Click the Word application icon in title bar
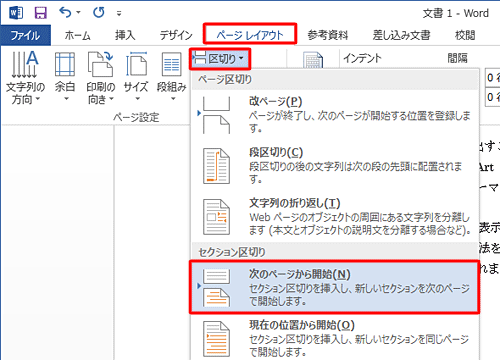Viewport: 500px width, 360px height. pos(16,13)
